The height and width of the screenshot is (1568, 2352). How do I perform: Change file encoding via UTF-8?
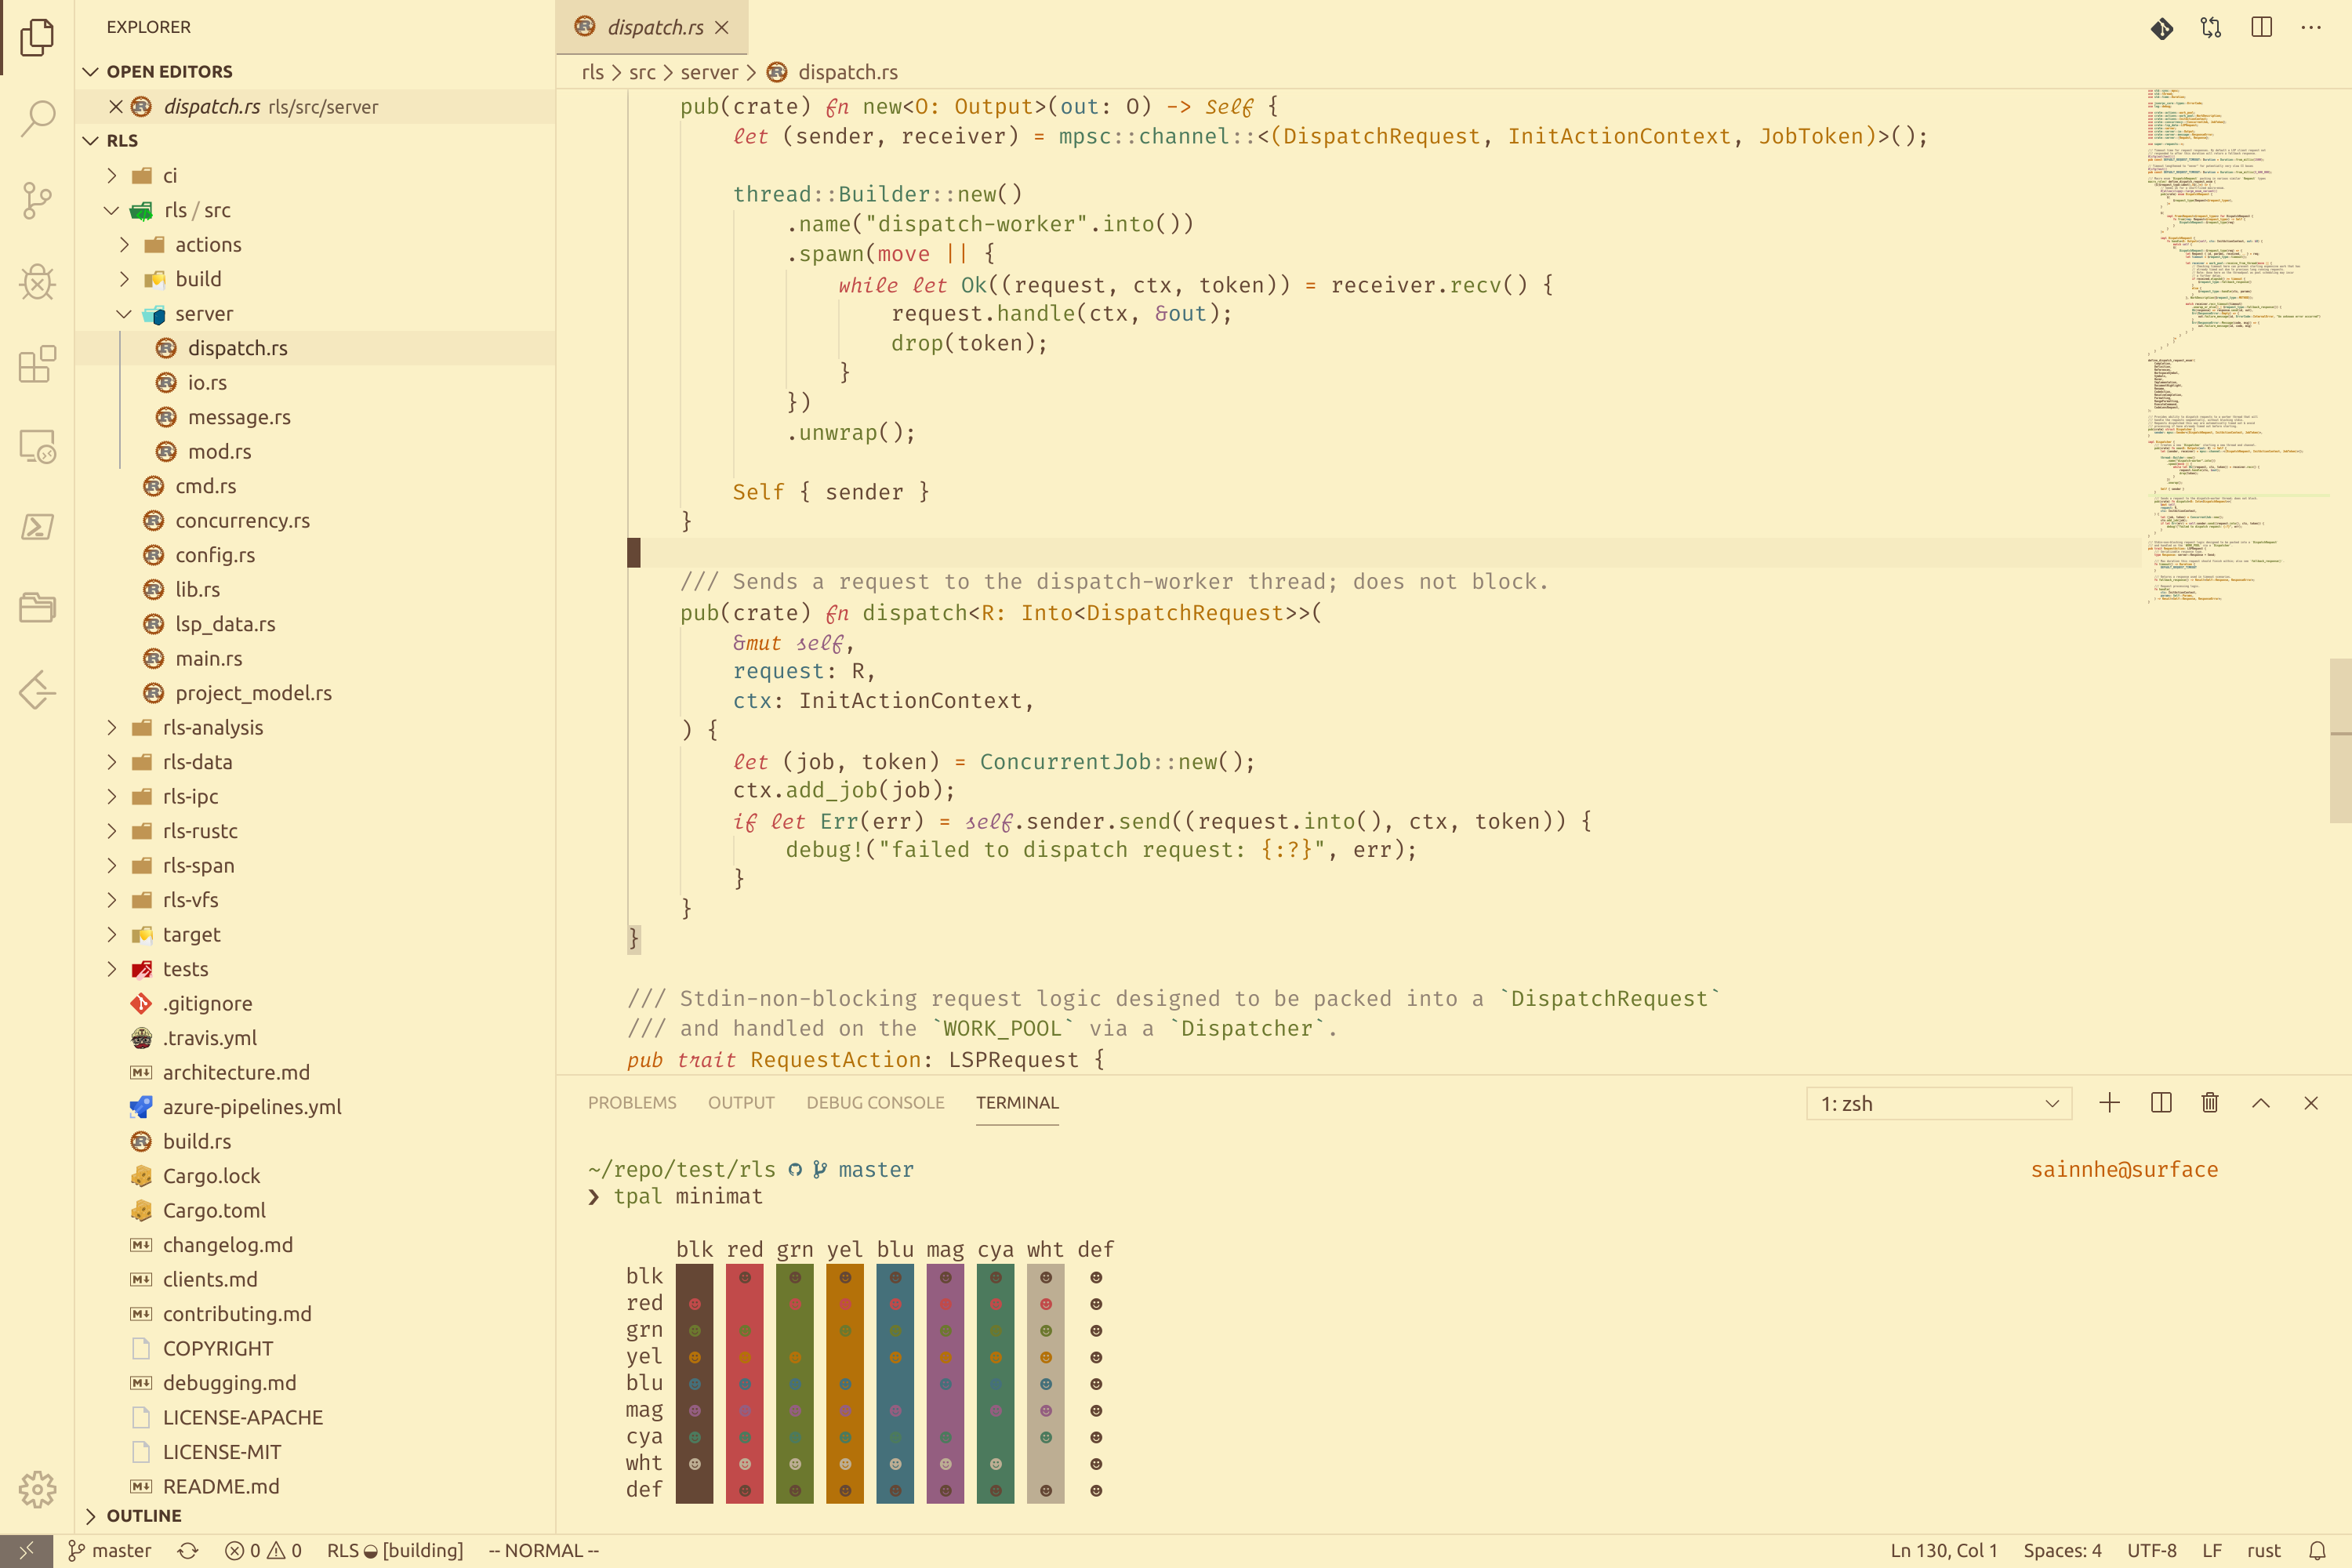[2152, 1550]
